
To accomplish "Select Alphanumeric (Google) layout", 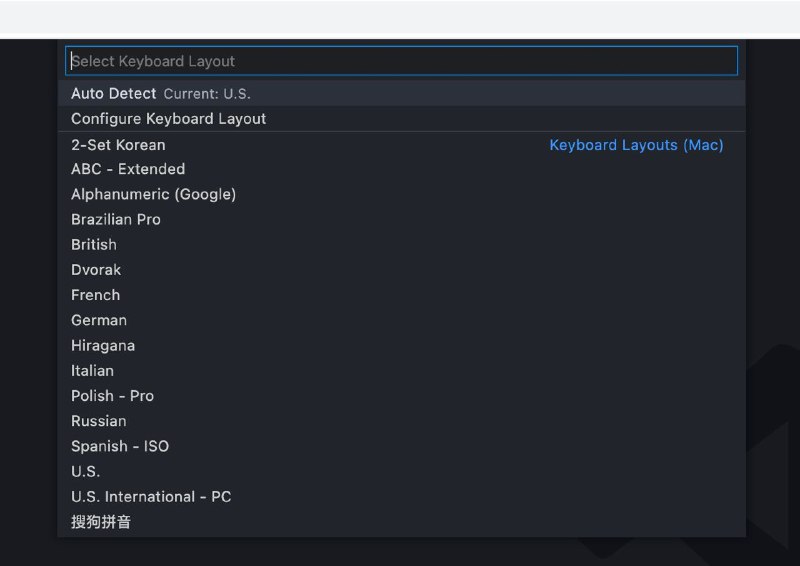I will click(x=153, y=194).
